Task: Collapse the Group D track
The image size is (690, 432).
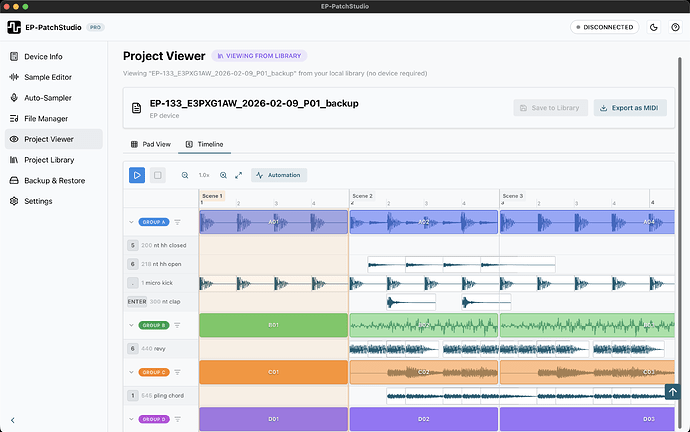Action: pyautogui.click(x=132, y=419)
